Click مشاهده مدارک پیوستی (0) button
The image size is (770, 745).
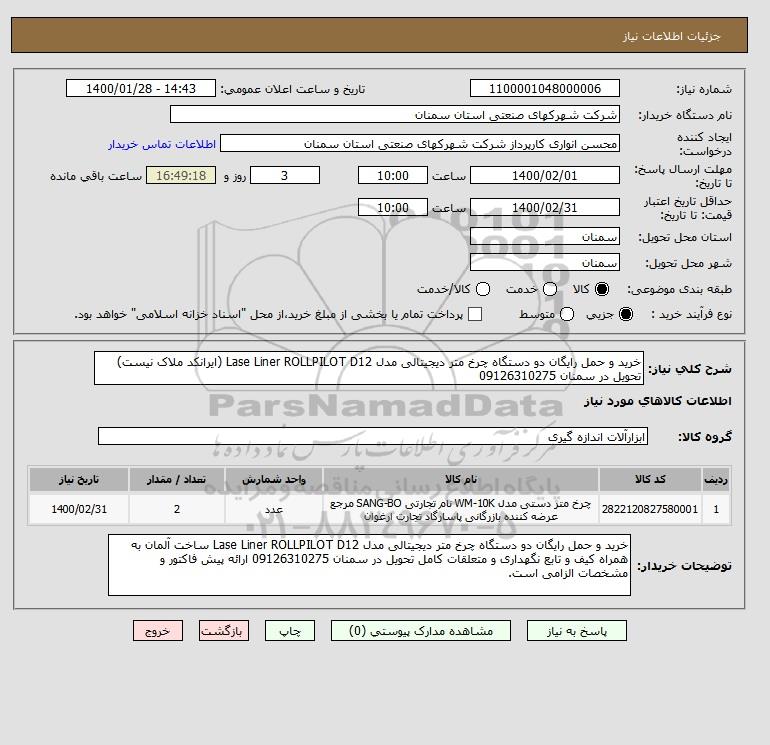point(421,631)
